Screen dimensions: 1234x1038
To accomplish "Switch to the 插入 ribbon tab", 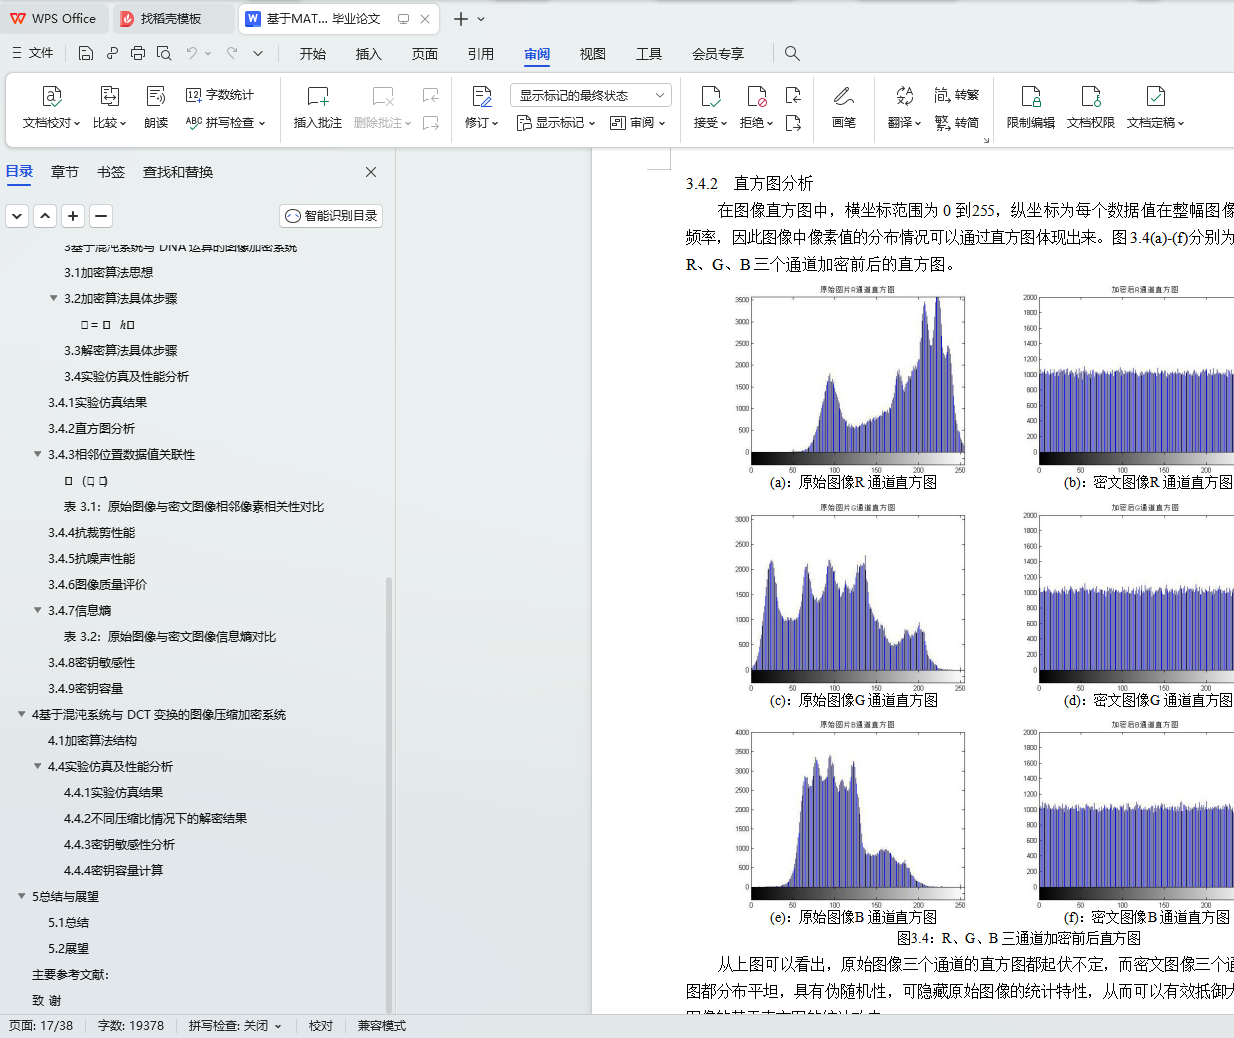I will pos(369,54).
